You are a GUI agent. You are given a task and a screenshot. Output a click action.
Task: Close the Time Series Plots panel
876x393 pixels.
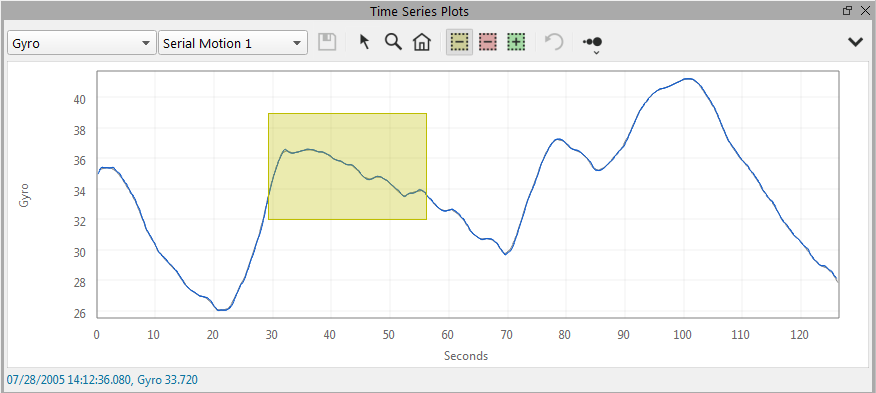click(863, 10)
